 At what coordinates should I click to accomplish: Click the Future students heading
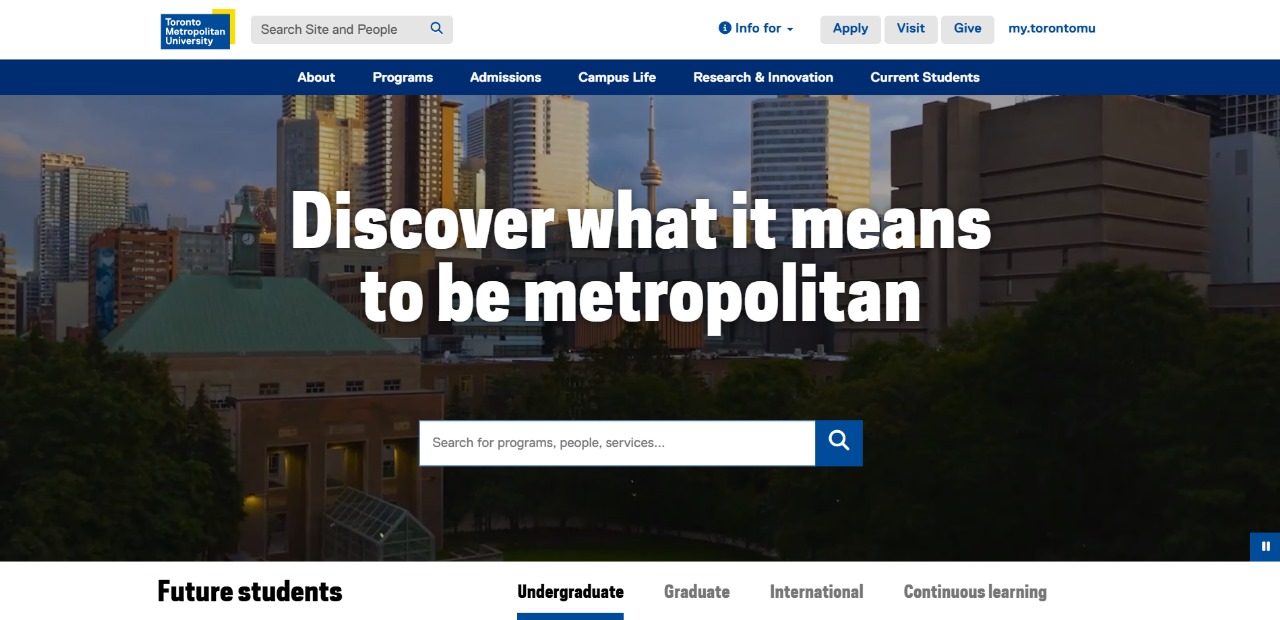click(250, 592)
